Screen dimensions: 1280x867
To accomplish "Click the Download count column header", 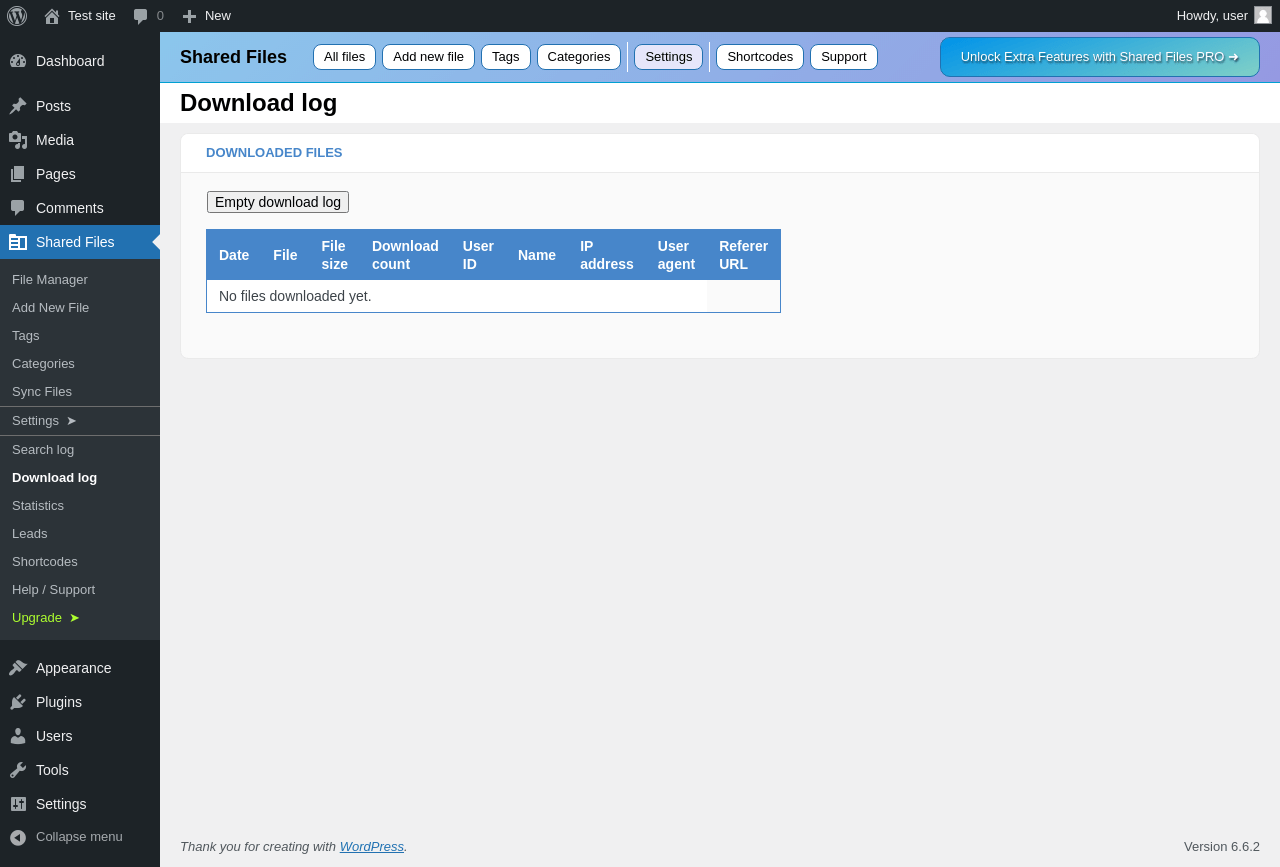I will tap(405, 255).
